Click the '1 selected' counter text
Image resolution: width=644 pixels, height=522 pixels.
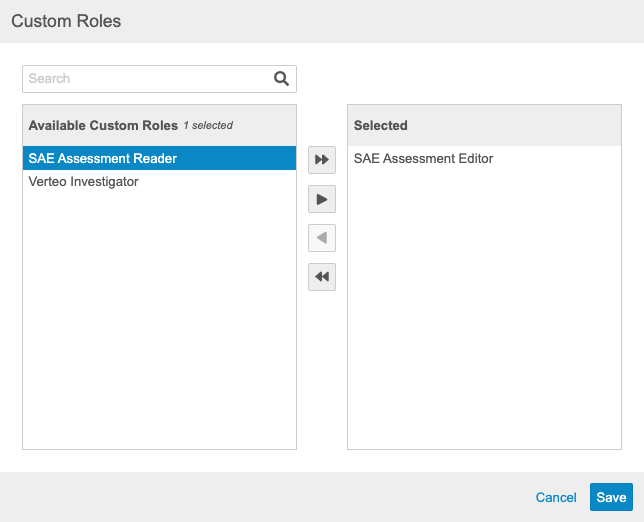[208, 126]
